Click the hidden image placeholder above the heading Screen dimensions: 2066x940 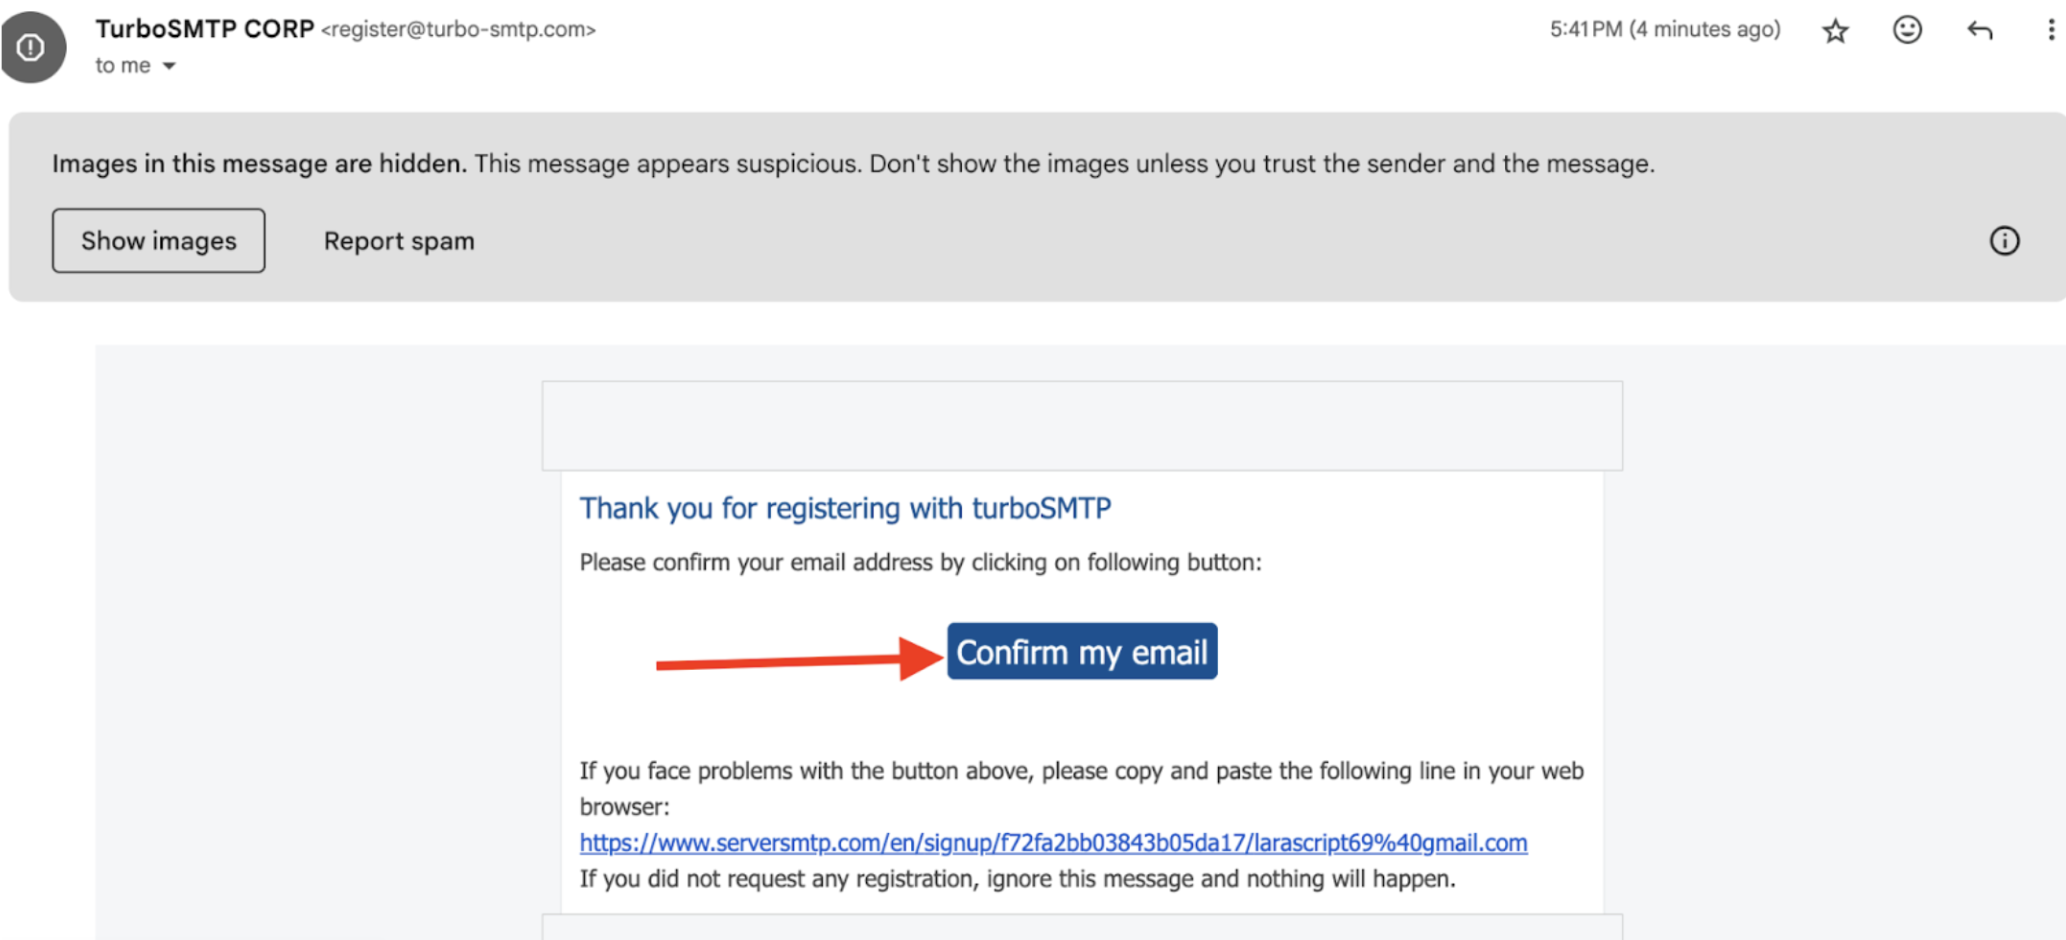pos(1082,426)
